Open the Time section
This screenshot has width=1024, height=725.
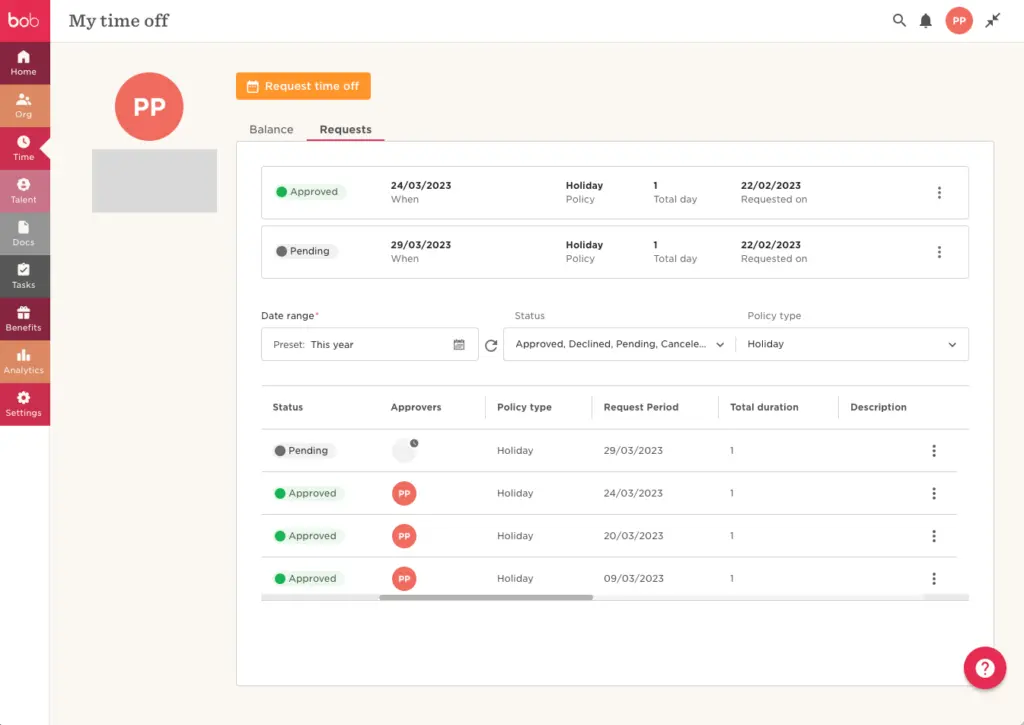[x=24, y=148]
